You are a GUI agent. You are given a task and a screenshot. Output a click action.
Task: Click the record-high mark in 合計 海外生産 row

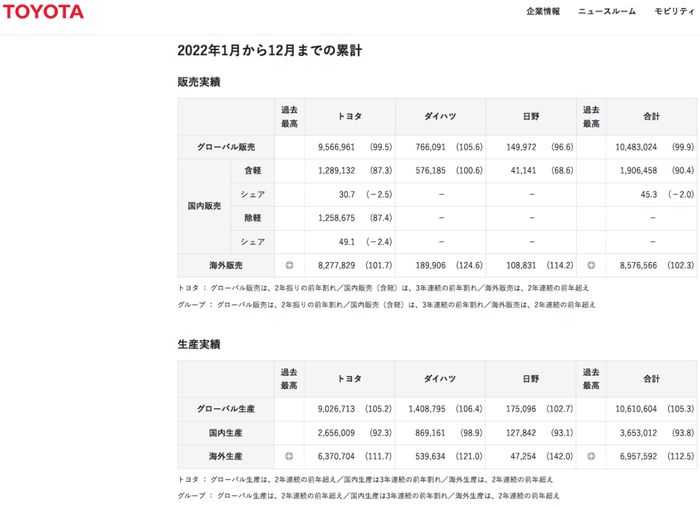[591, 456]
